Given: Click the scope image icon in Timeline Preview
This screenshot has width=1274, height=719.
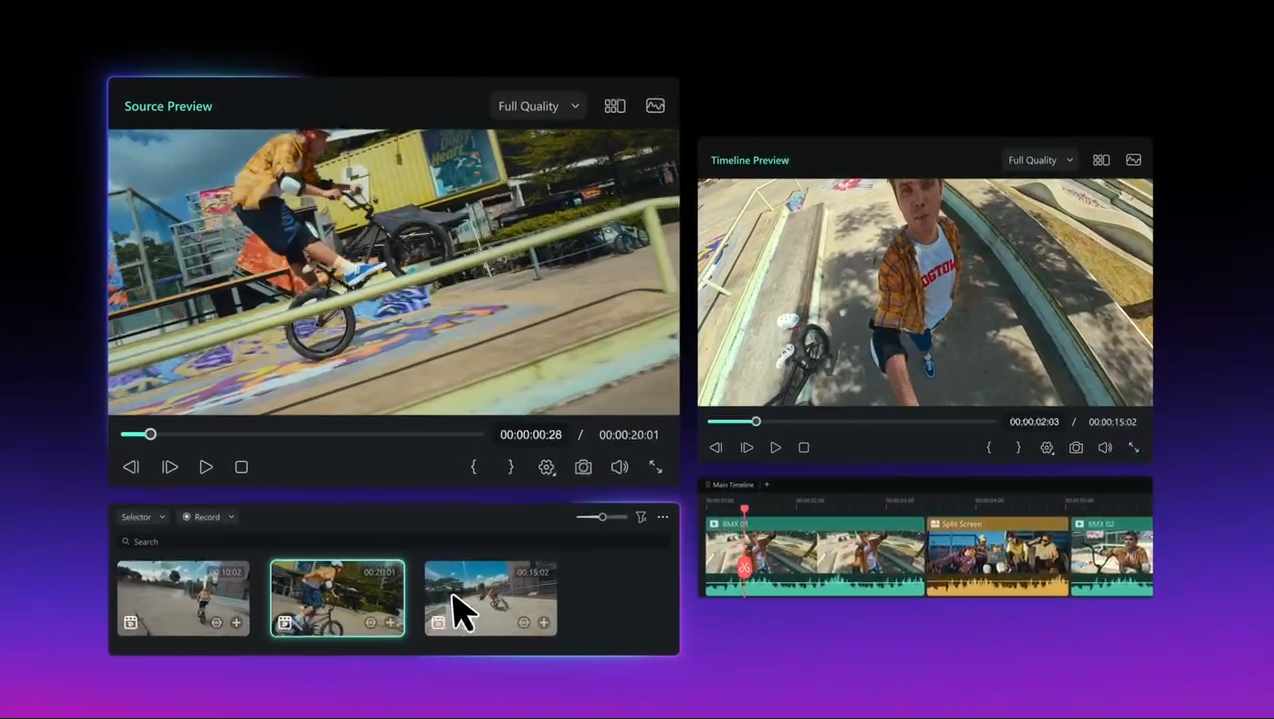Looking at the screenshot, I should 1134,160.
